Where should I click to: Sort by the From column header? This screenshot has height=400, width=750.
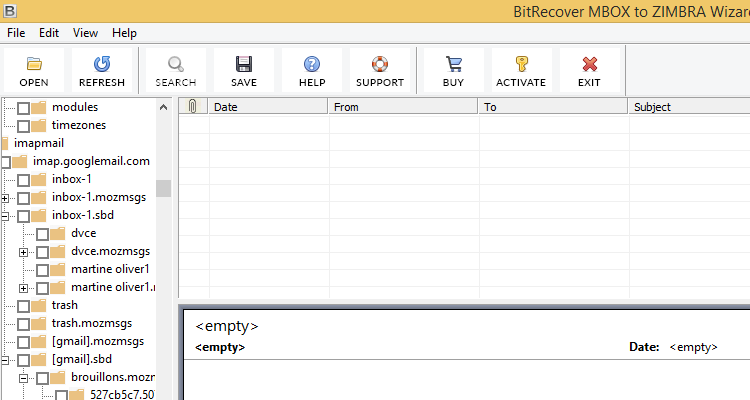pos(403,106)
